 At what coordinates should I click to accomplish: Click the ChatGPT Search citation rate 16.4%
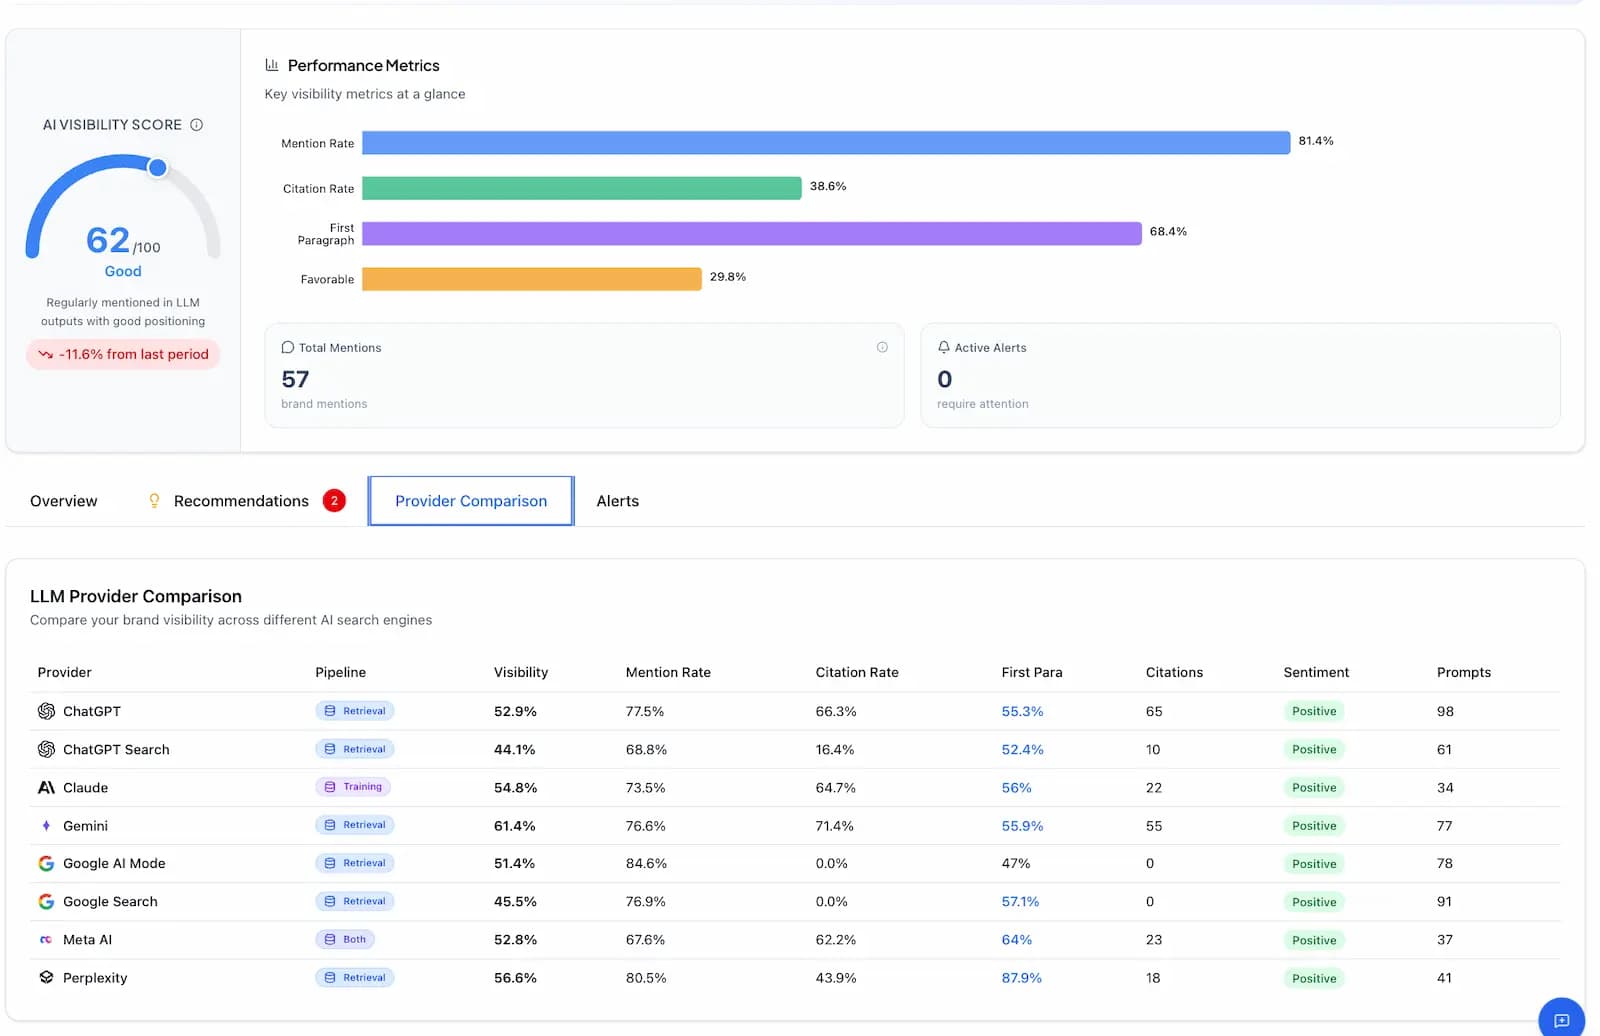(835, 749)
